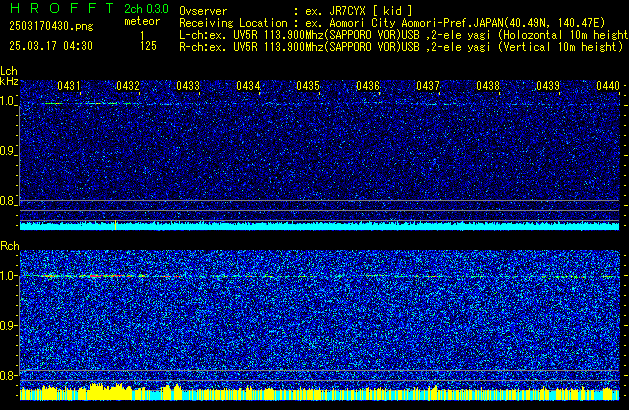Click the meteor count label
This screenshot has height=410, width=629.
[142, 21]
